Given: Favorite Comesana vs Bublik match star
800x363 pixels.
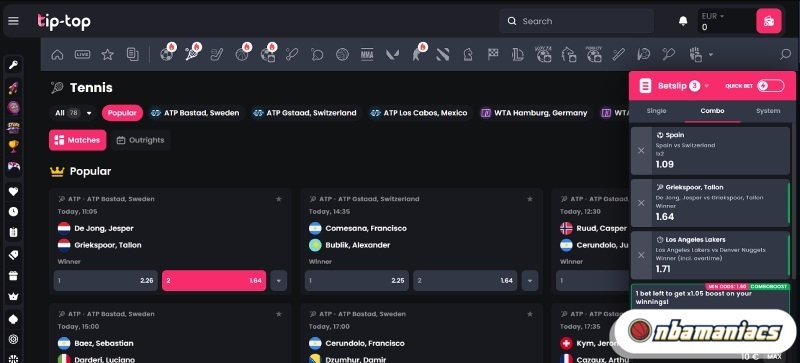Looking at the screenshot, I should click(x=530, y=199).
